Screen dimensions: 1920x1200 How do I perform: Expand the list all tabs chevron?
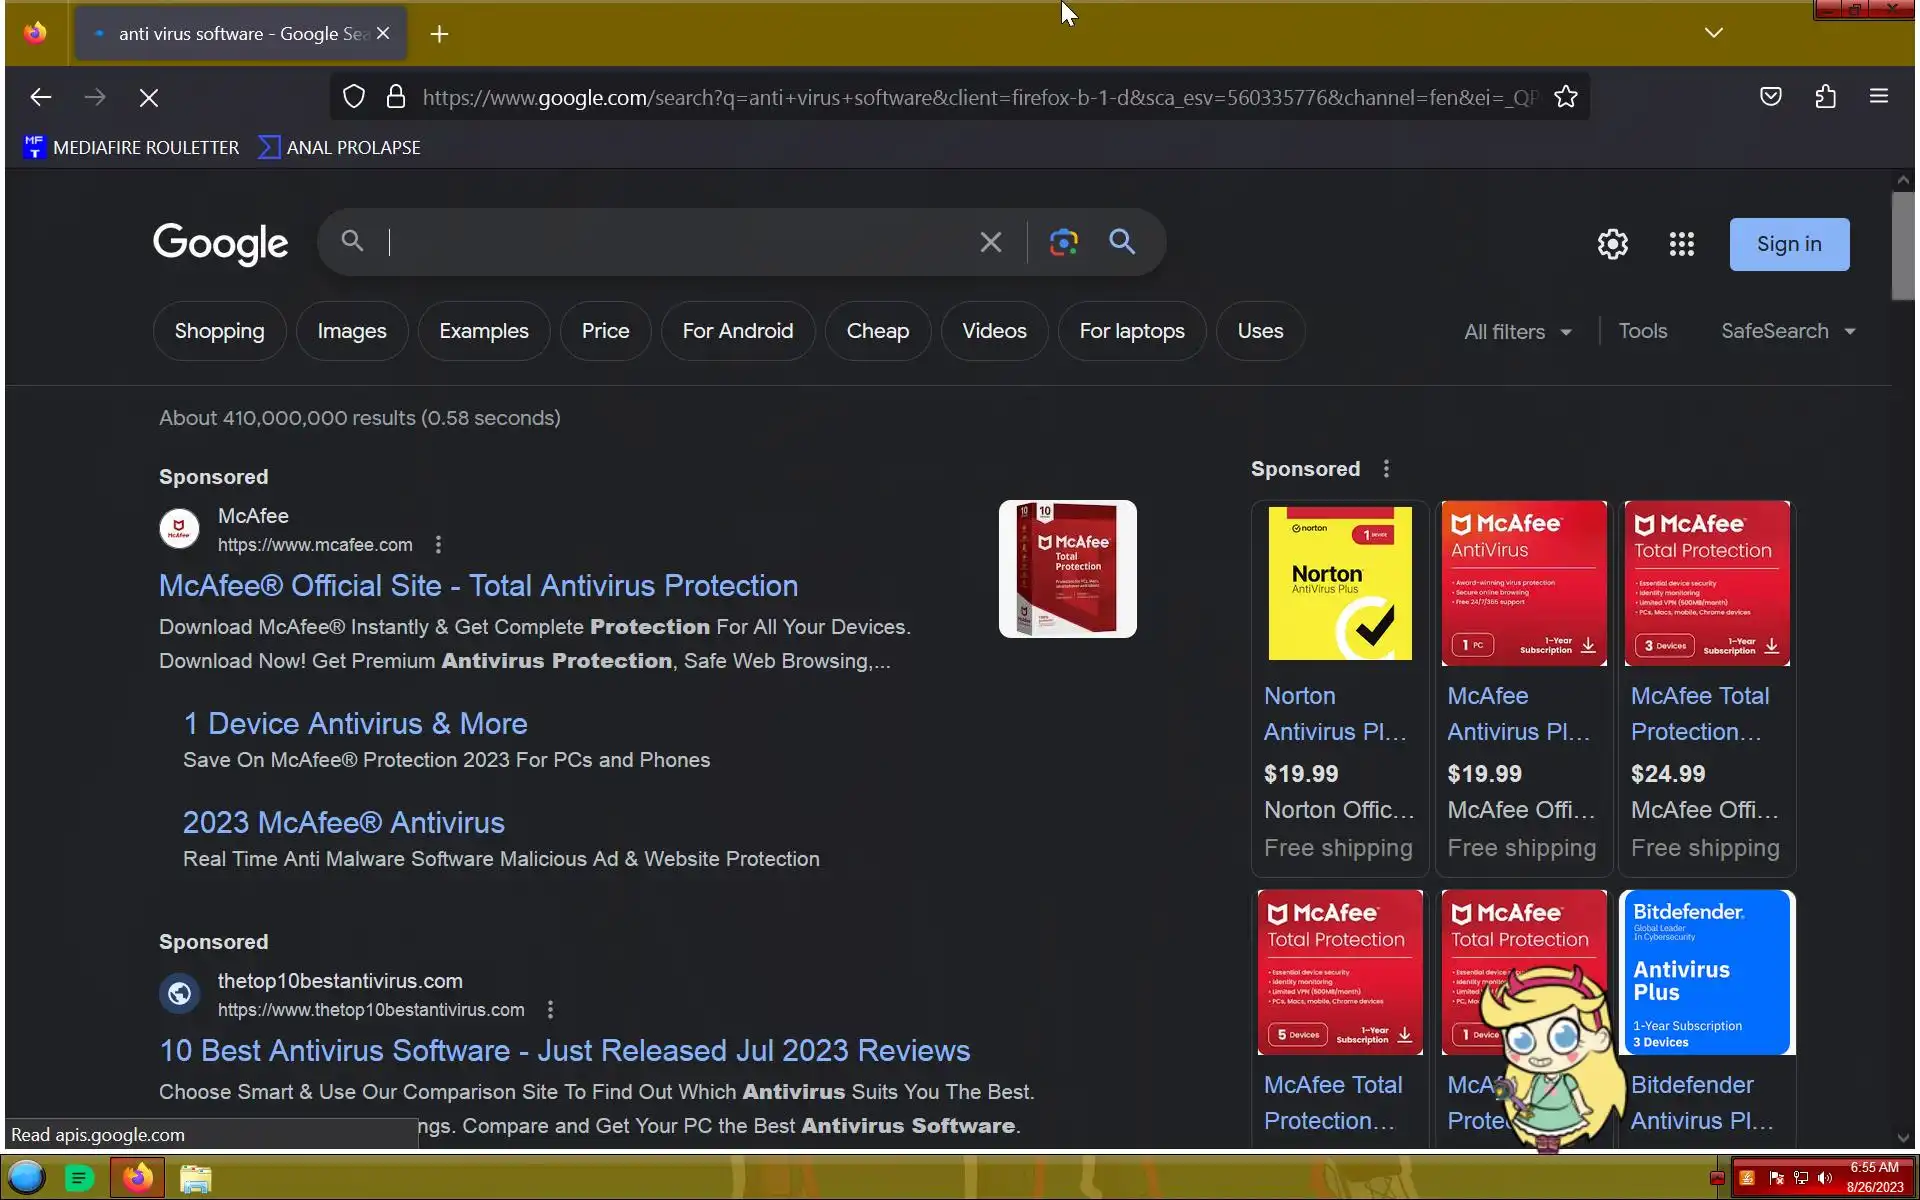pos(1713,33)
